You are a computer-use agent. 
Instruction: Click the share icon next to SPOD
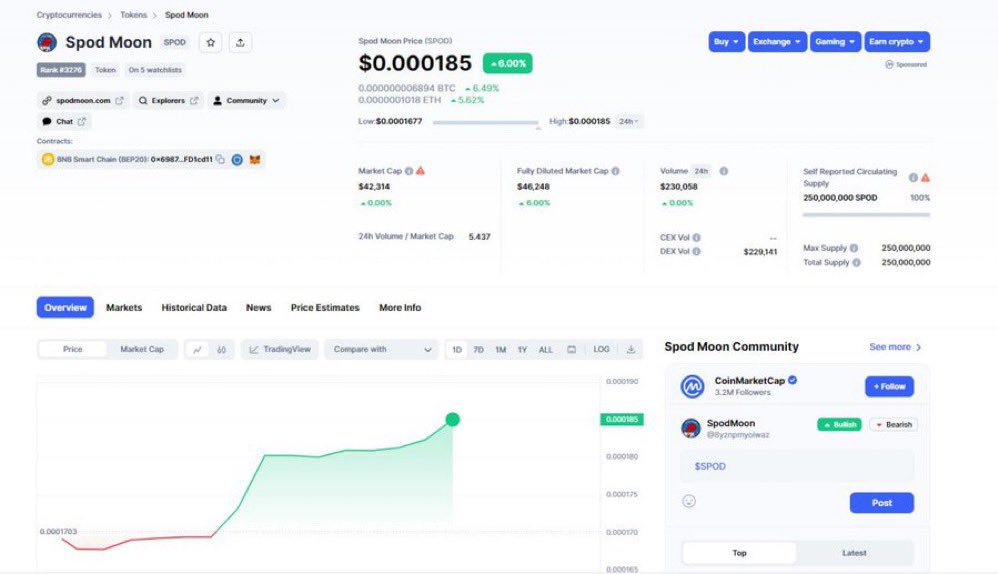(x=240, y=43)
